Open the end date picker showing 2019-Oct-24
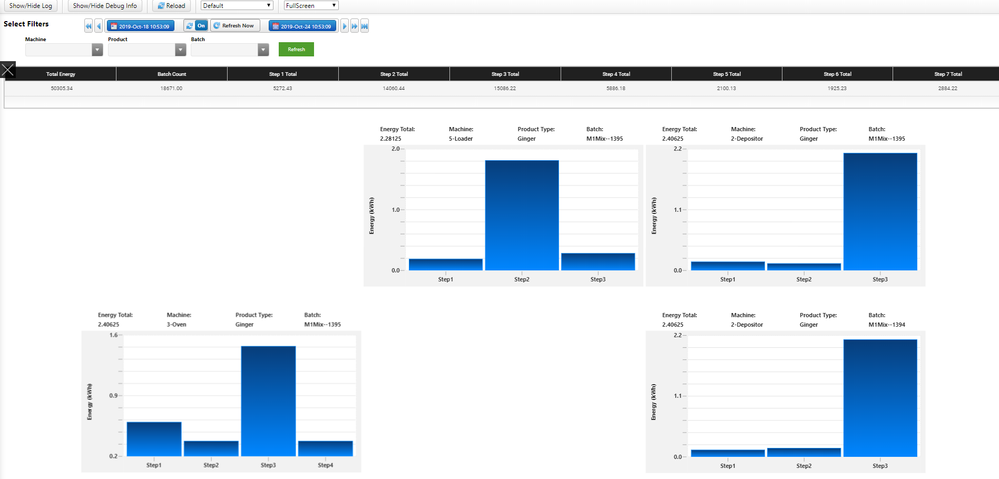Image resolution: width=999 pixels, height=479 pixels. pyautogui.click(x=303, y=26)
